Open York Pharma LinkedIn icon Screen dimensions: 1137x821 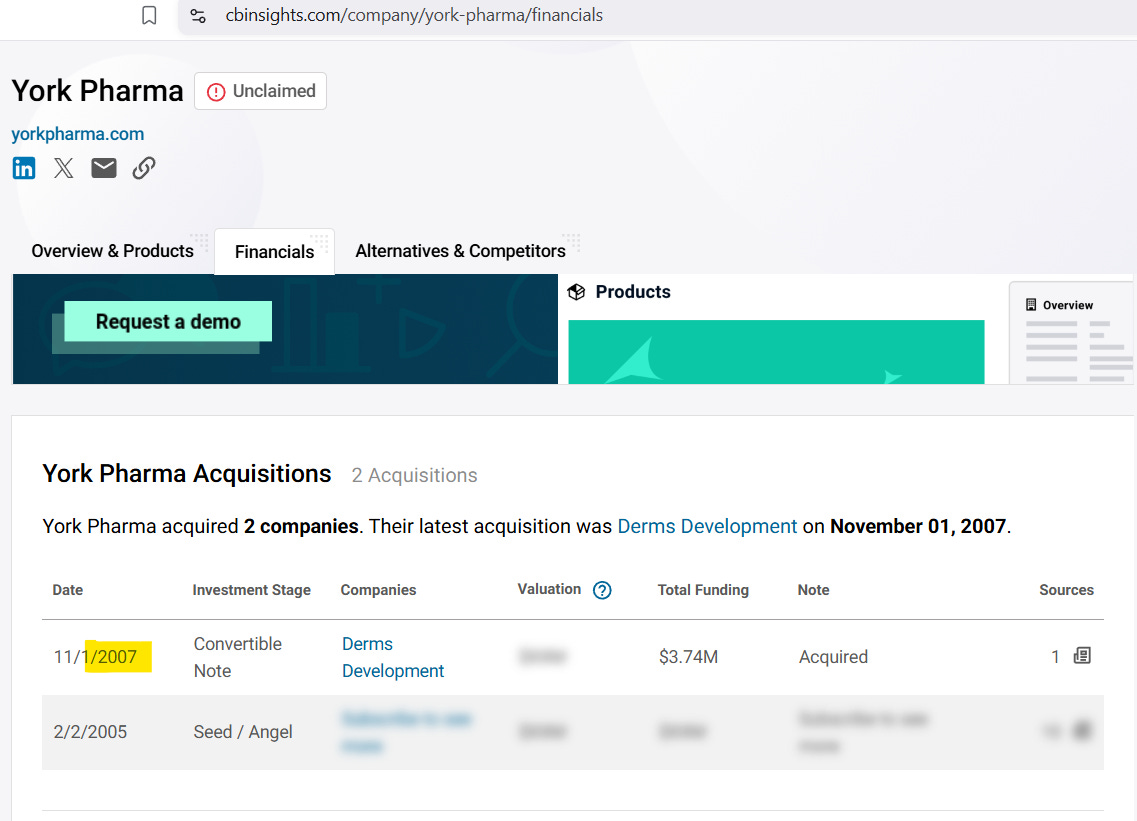(x=24, y=168)
